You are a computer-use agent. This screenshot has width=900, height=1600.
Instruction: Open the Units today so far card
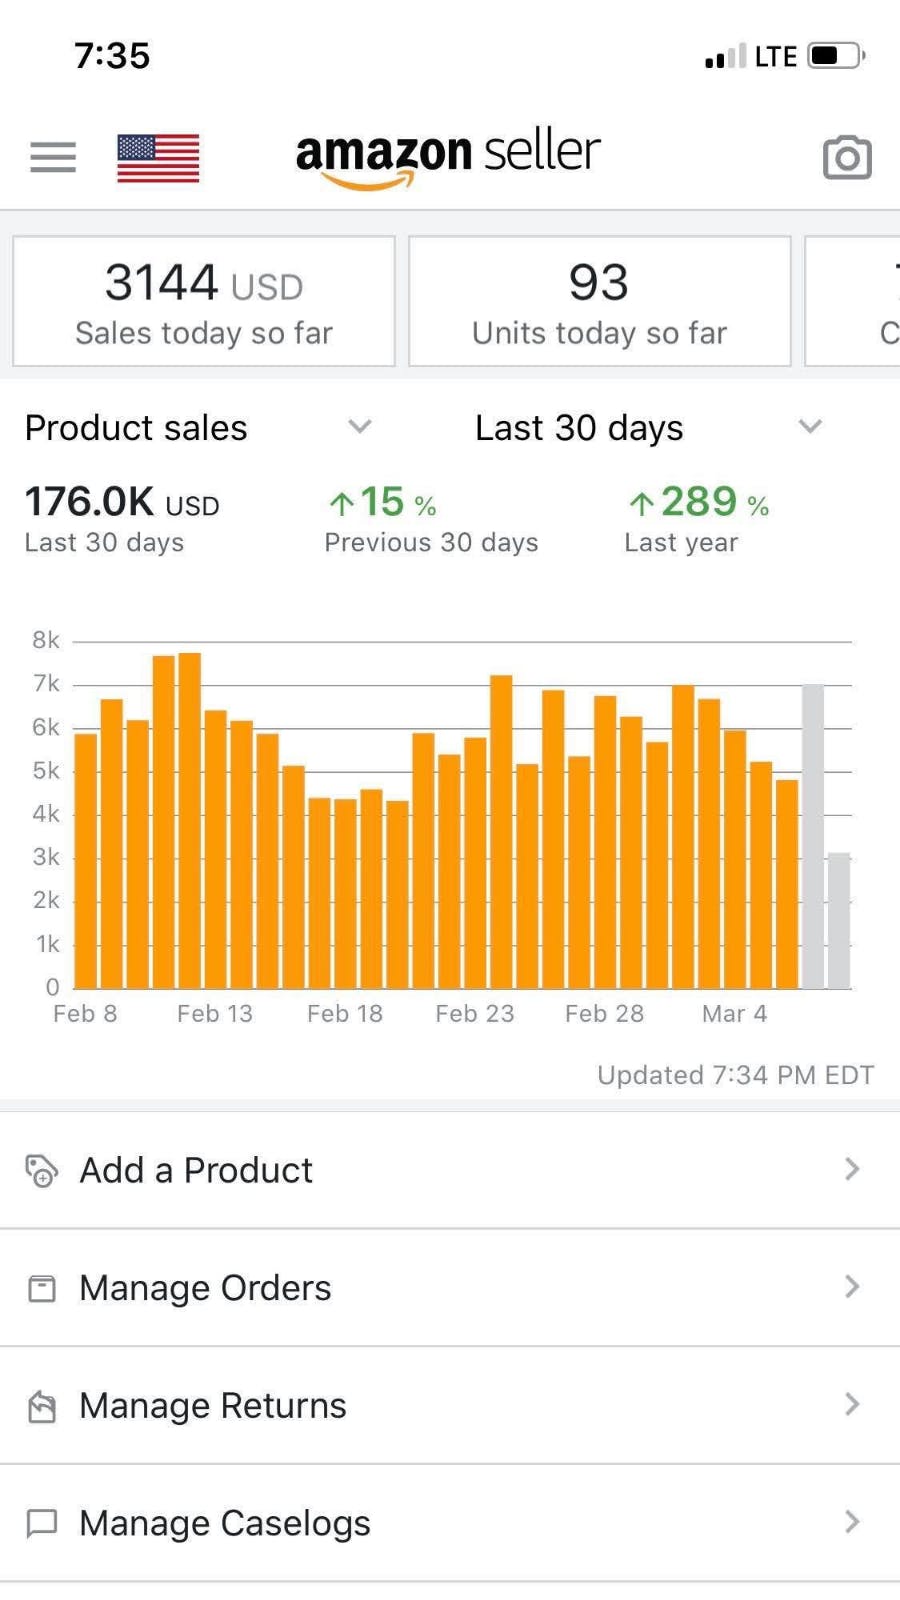click(x=599, y=301)
